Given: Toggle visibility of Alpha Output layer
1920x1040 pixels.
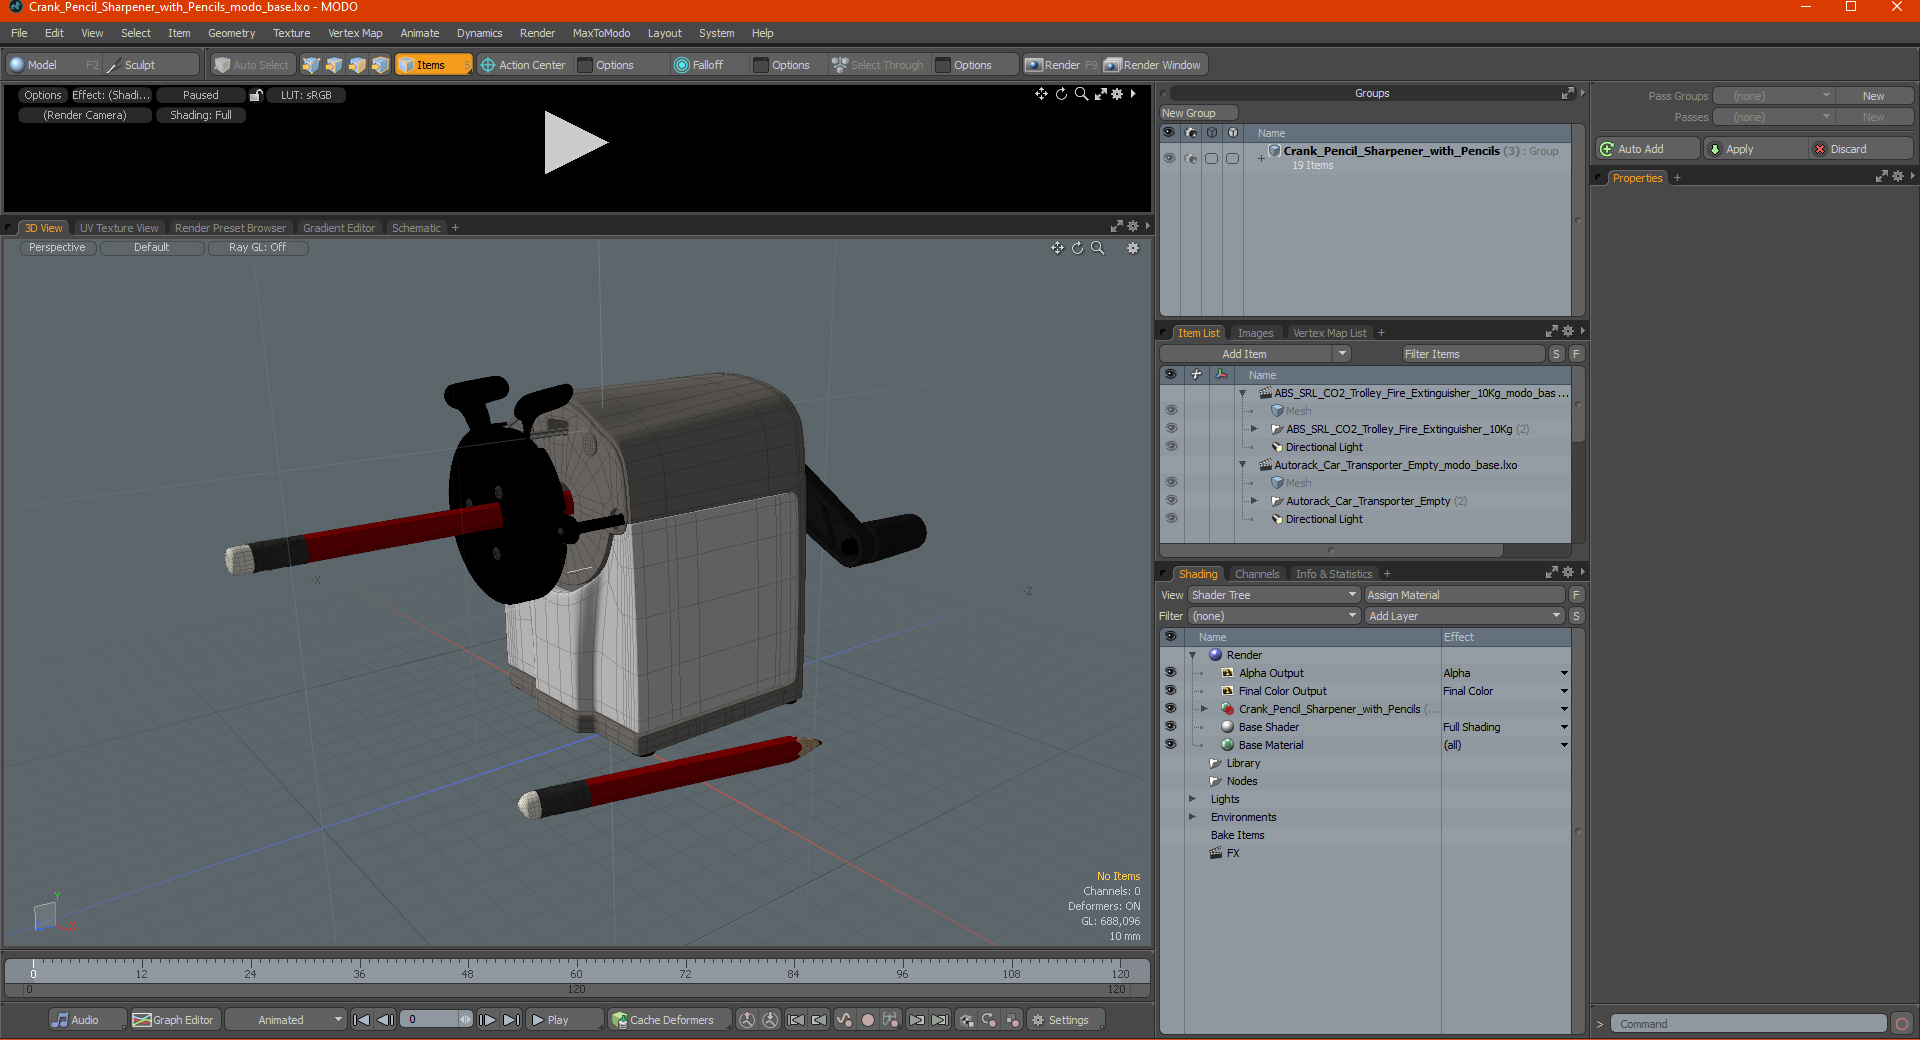Looking at the screenshot, I should coord(1170,673).
